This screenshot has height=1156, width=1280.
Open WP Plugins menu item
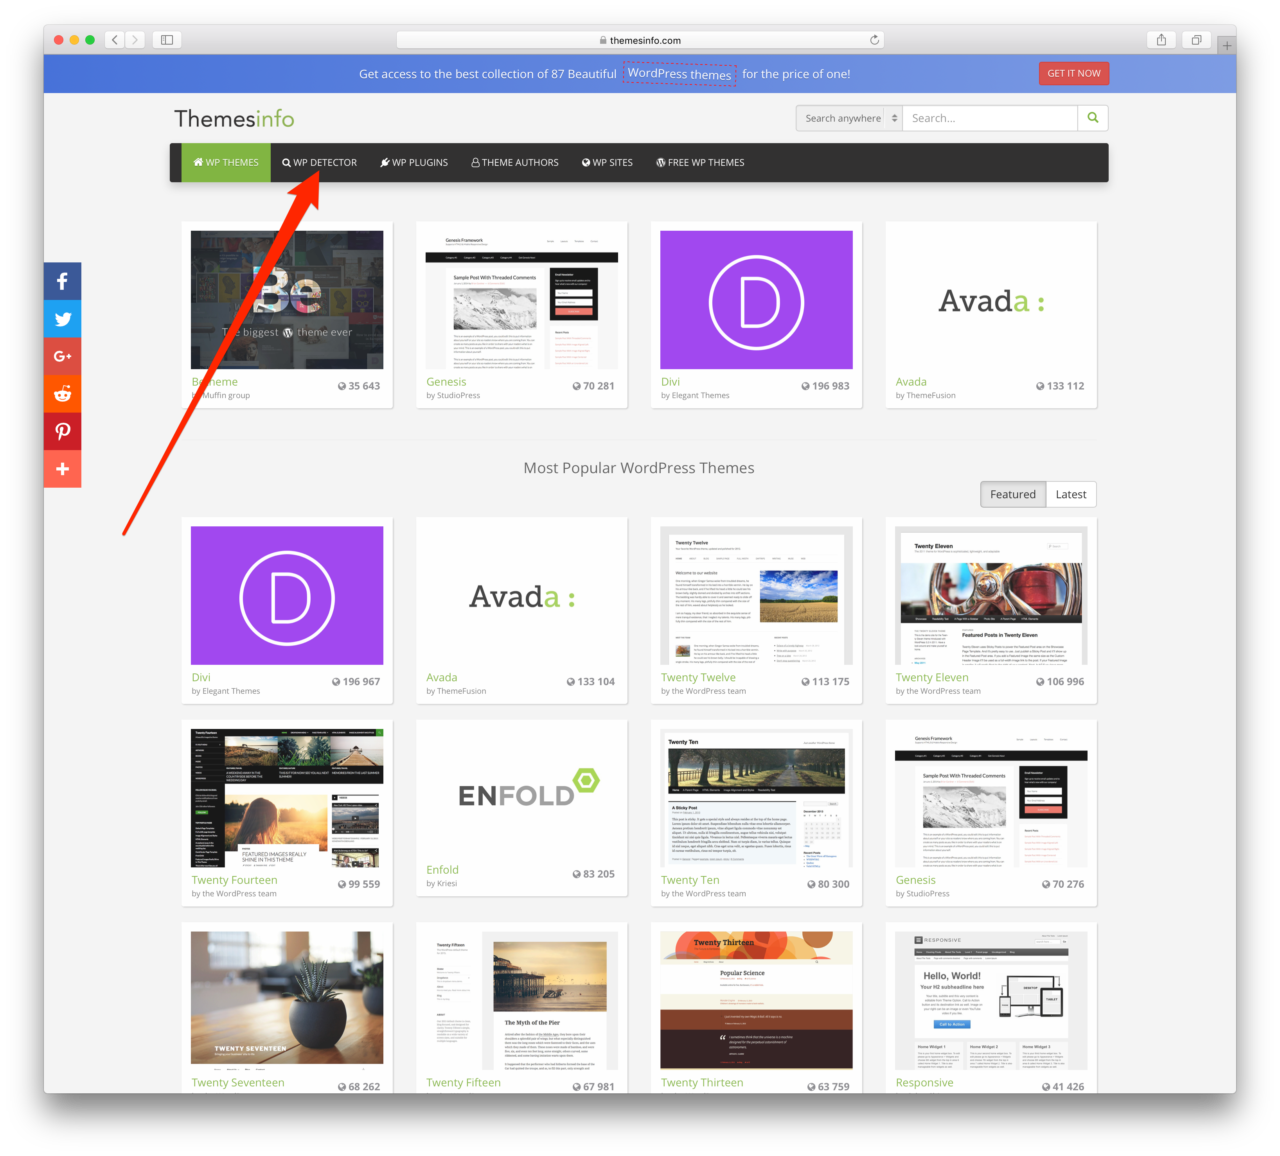pyautogui.click(x=414, y=162)
